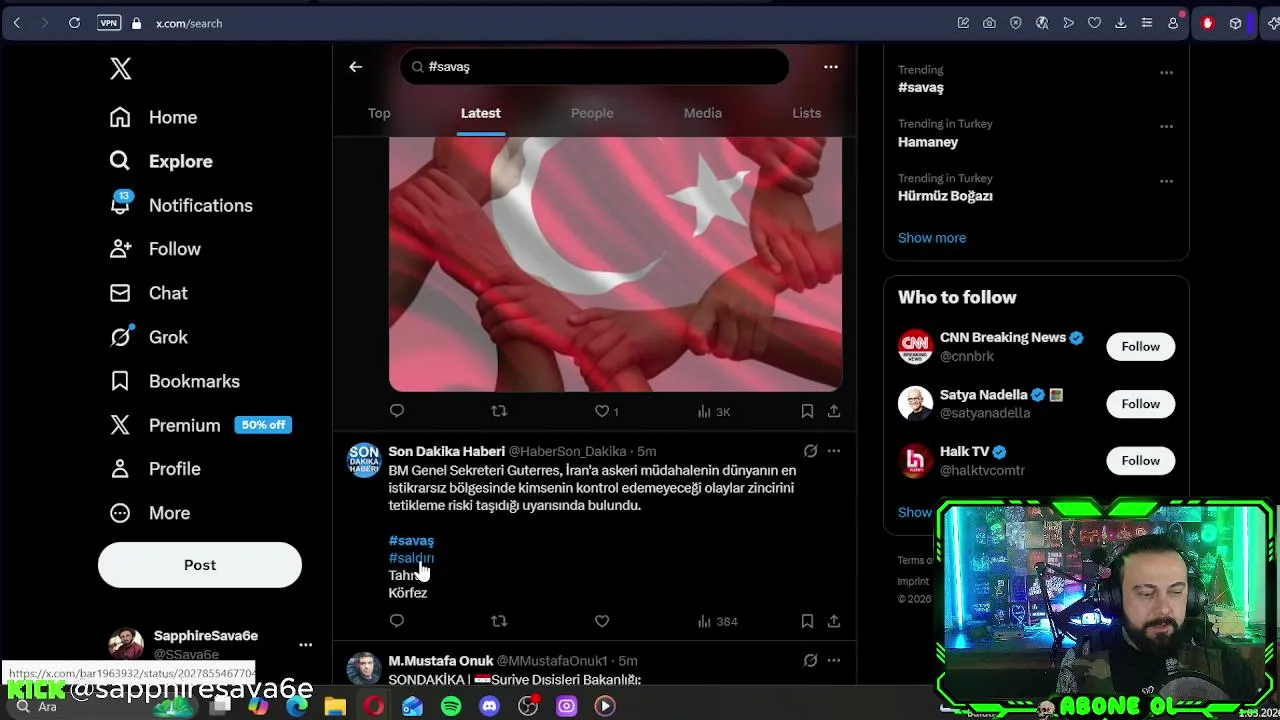Open Chat in the sidebar
The width and height of the screenshot is (1280, 720).
click(148, 293)
